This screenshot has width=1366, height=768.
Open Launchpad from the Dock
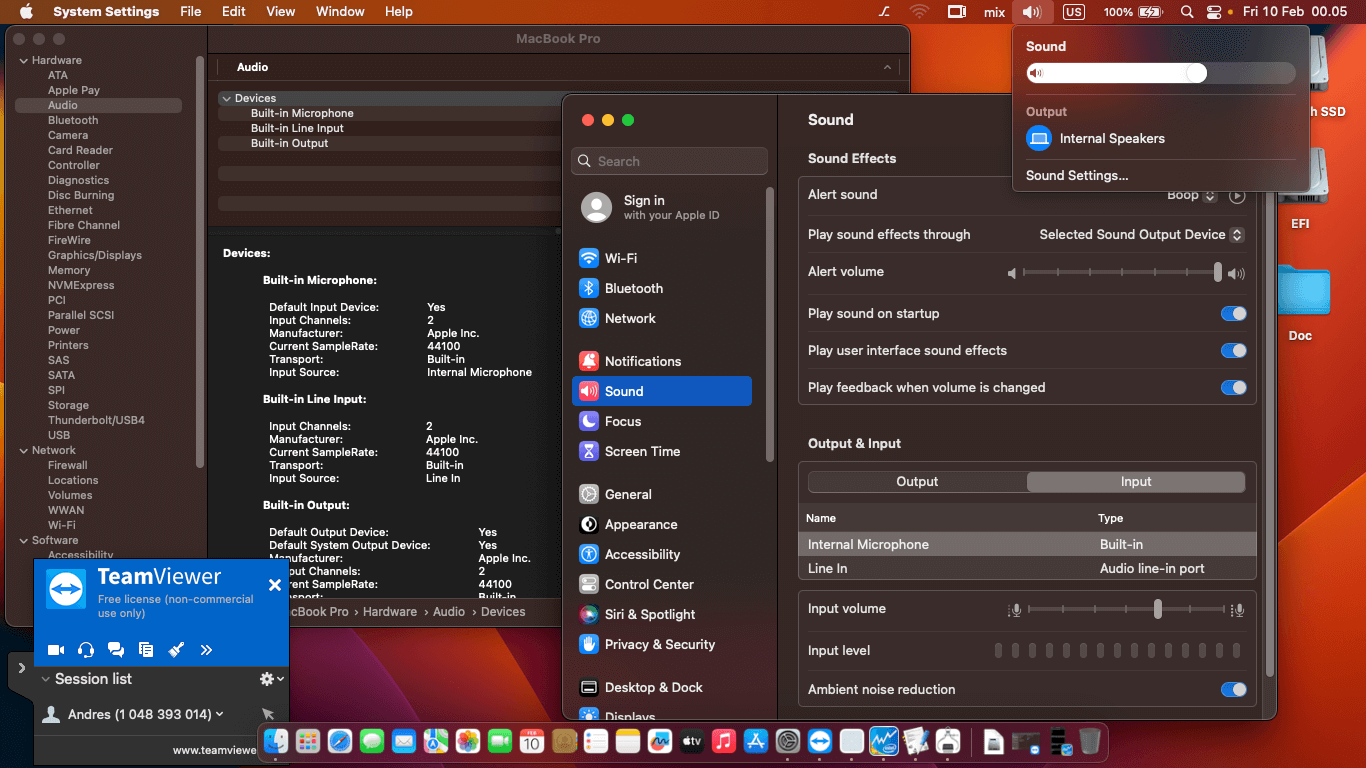[308, 741]
